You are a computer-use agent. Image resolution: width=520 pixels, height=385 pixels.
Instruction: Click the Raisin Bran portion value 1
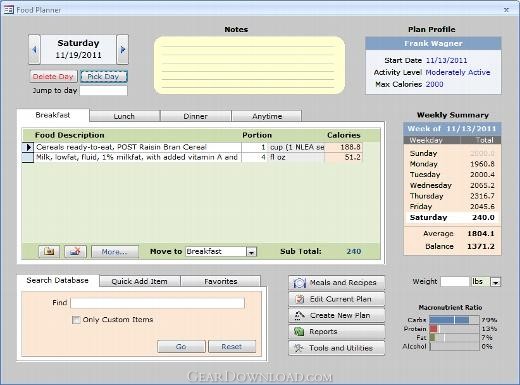[254, 147]
